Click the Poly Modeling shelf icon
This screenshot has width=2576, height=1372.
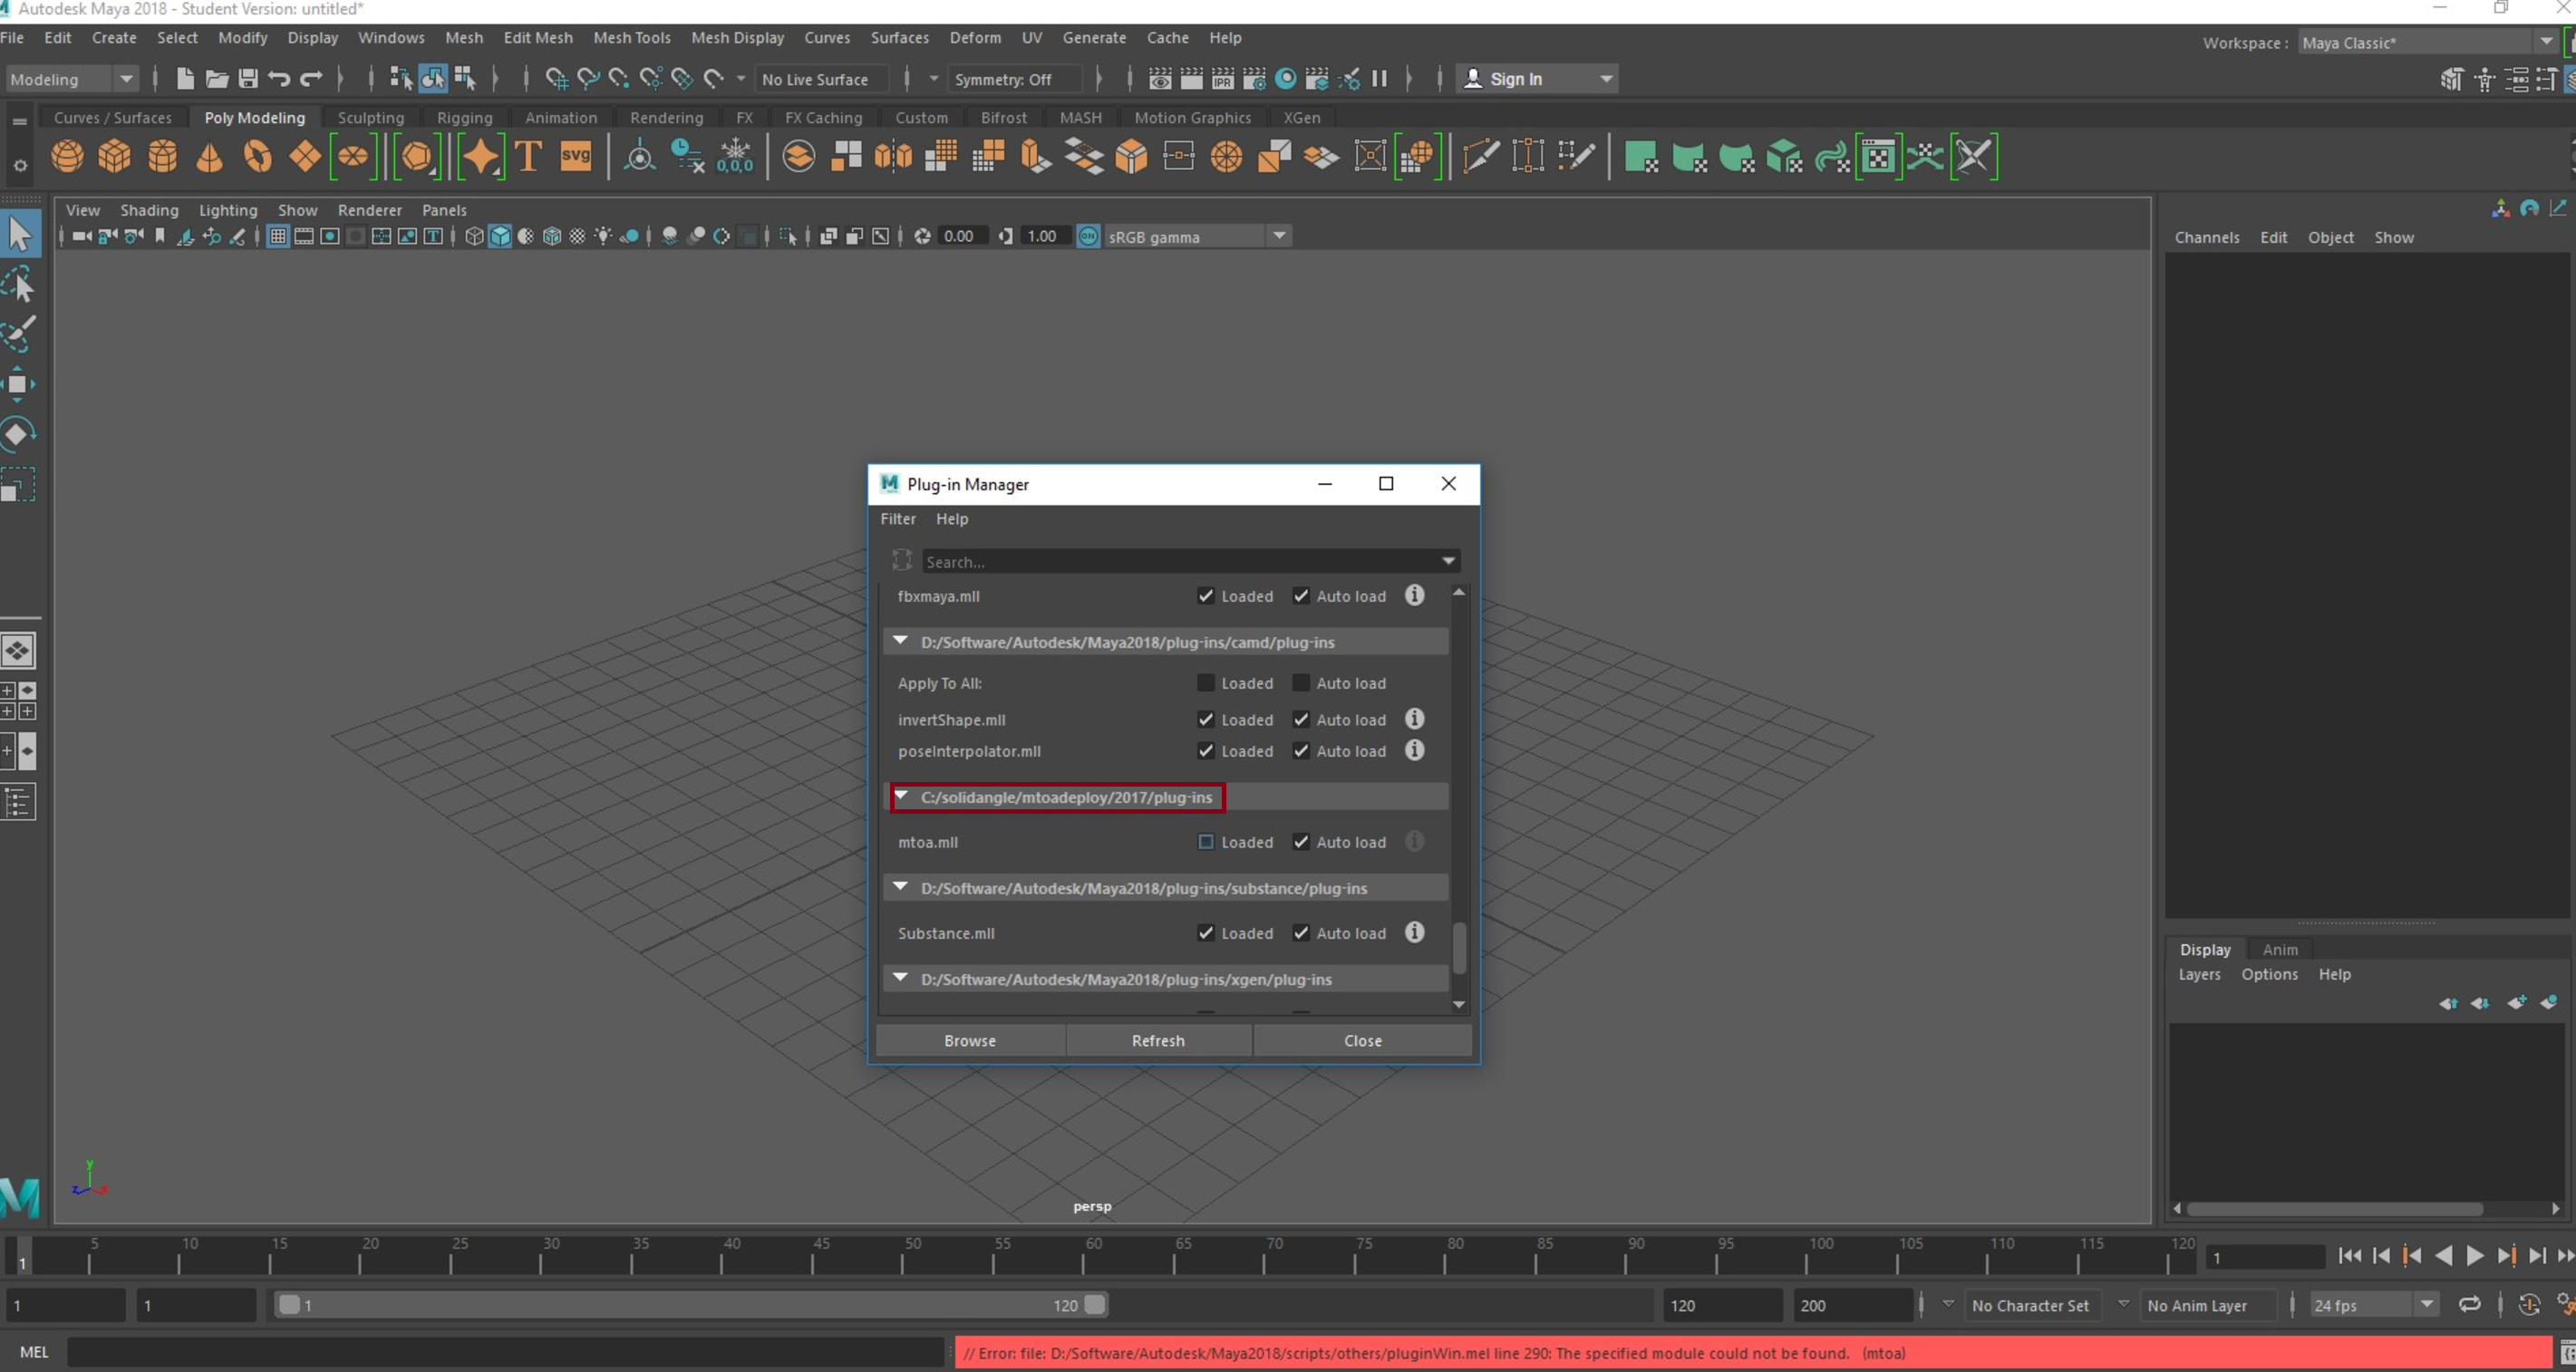(x=256, y=116)
